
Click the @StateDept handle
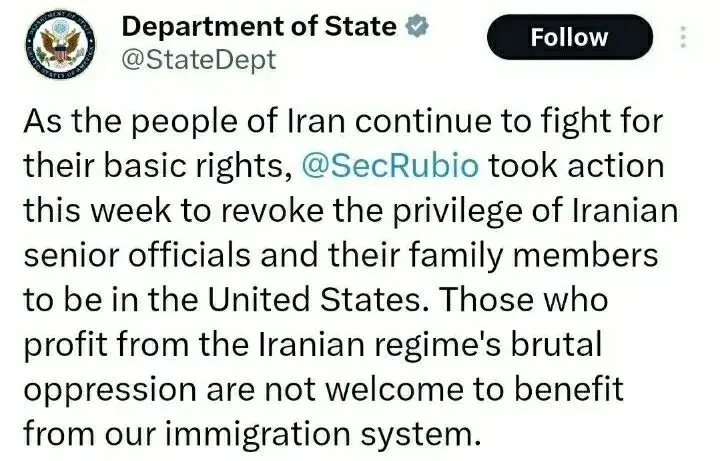pyautogui.click(x=197, y=60)
